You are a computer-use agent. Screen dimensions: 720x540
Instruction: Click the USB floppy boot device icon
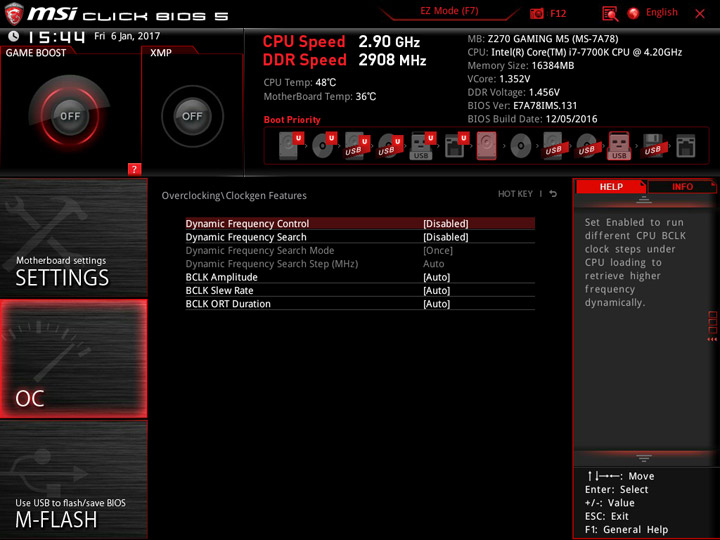tap(653, 146)
